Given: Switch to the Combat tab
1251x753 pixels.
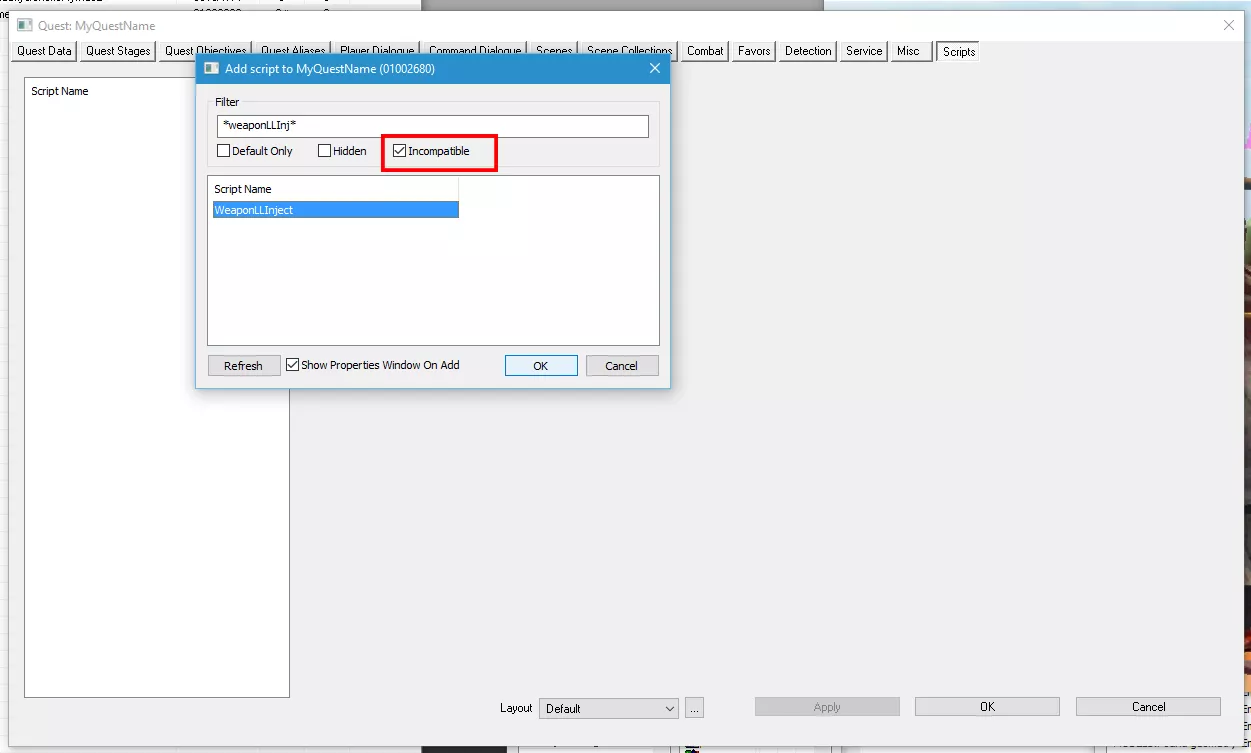Looking at the screenshot, I should (705, 51).
